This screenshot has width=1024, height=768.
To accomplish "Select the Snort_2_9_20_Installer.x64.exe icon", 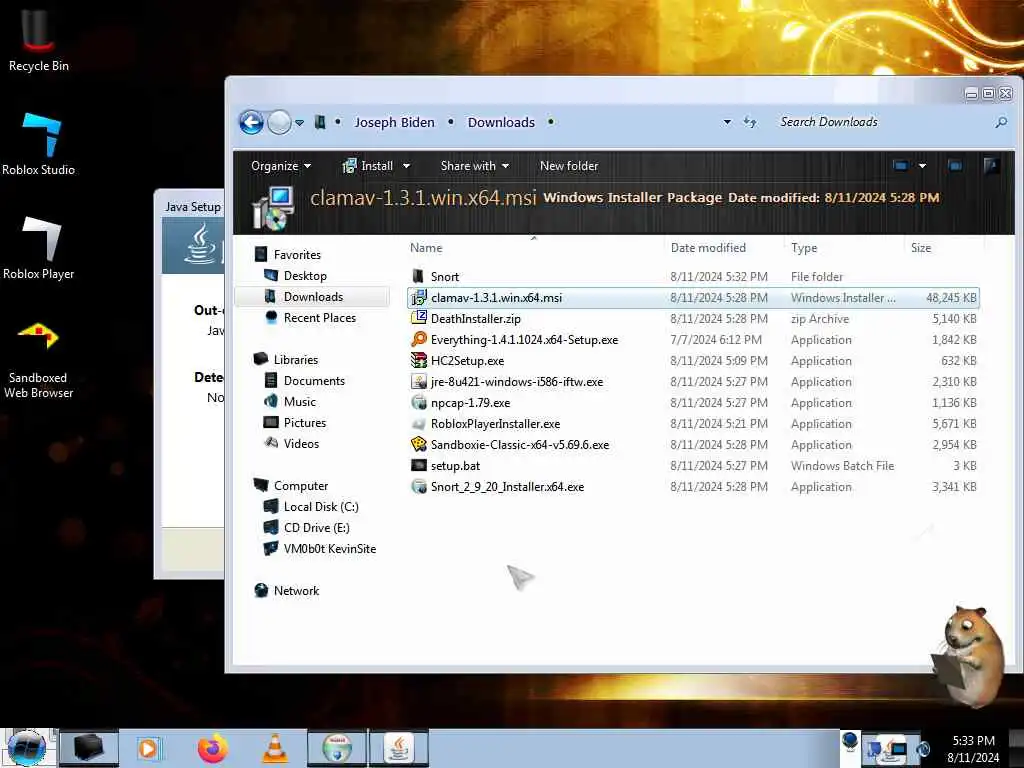I will pos(419,487).
